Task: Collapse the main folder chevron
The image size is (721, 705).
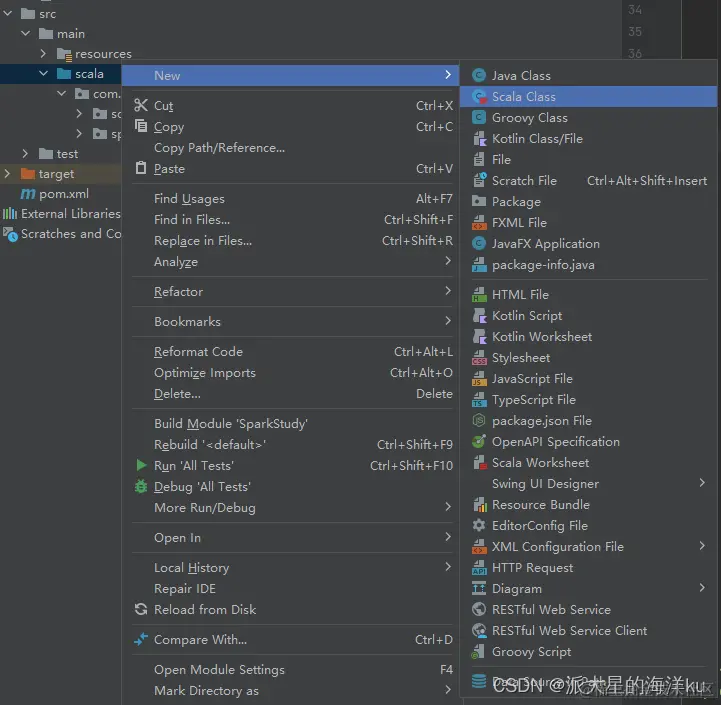Action: point(26,34)
